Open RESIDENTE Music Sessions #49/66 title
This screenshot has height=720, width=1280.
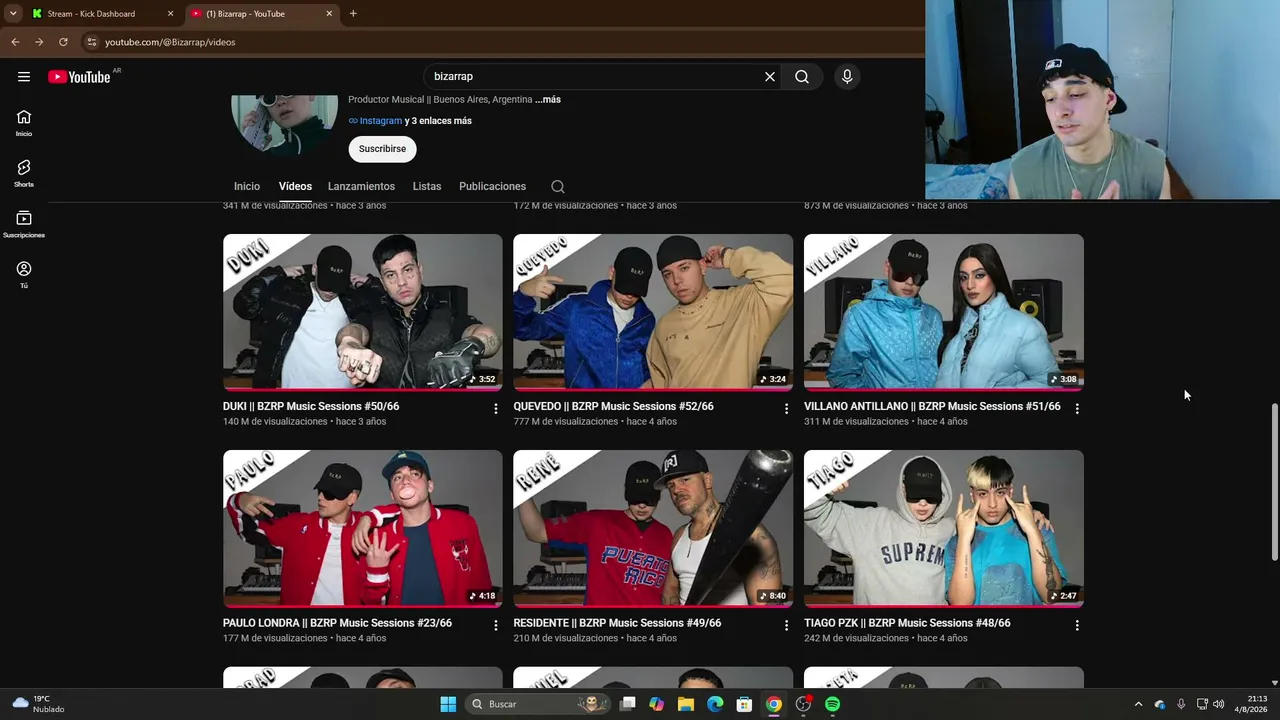point(617,623)
